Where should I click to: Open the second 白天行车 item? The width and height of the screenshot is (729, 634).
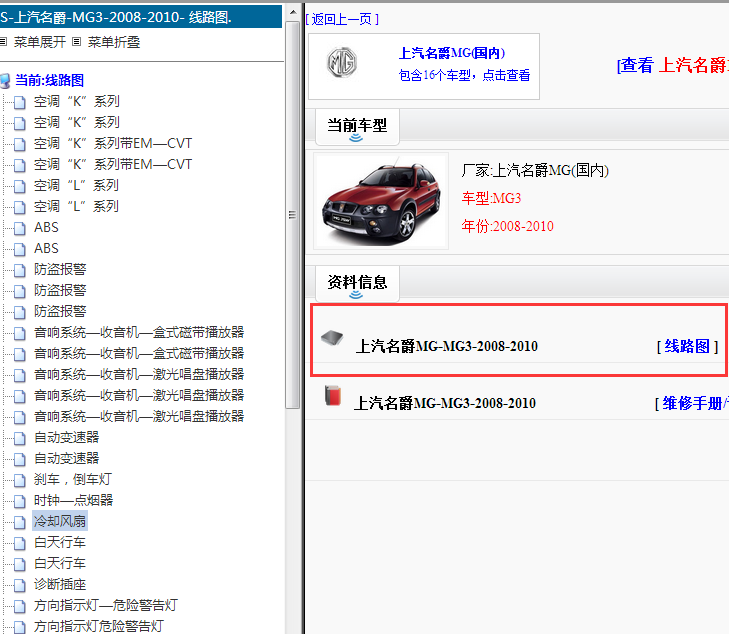[60, 564]
